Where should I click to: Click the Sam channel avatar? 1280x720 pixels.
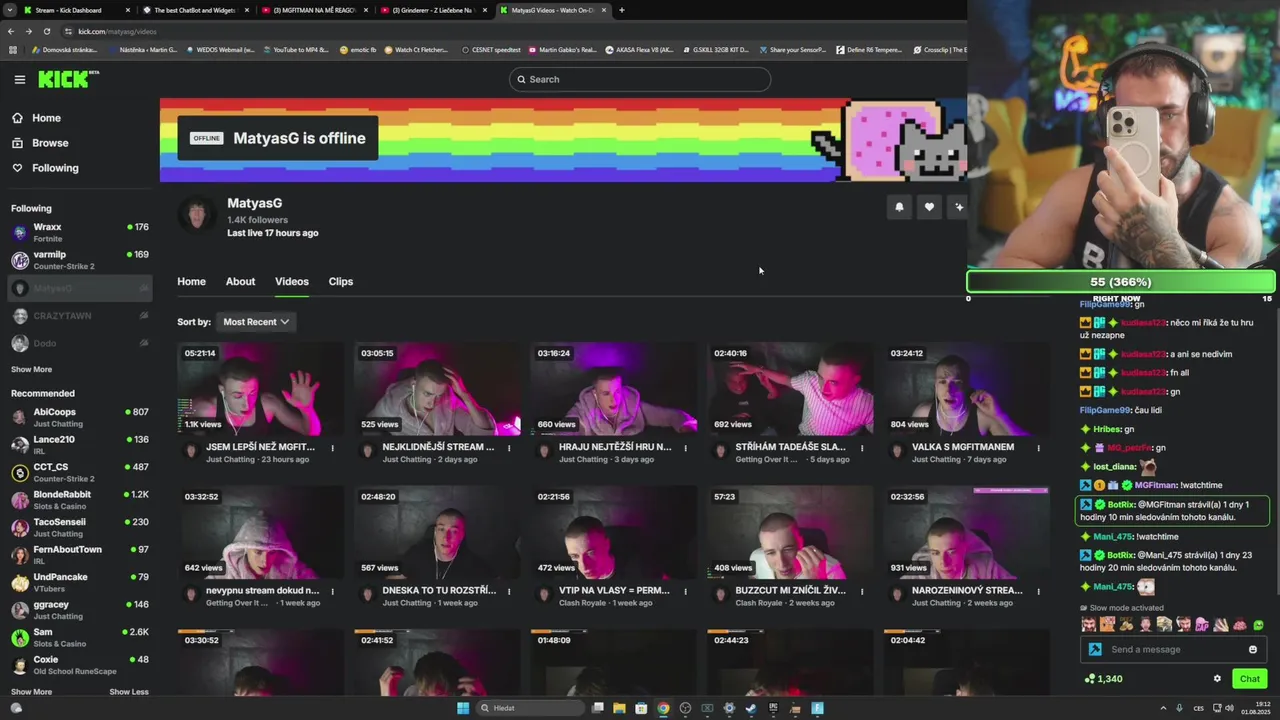point(20,637)
